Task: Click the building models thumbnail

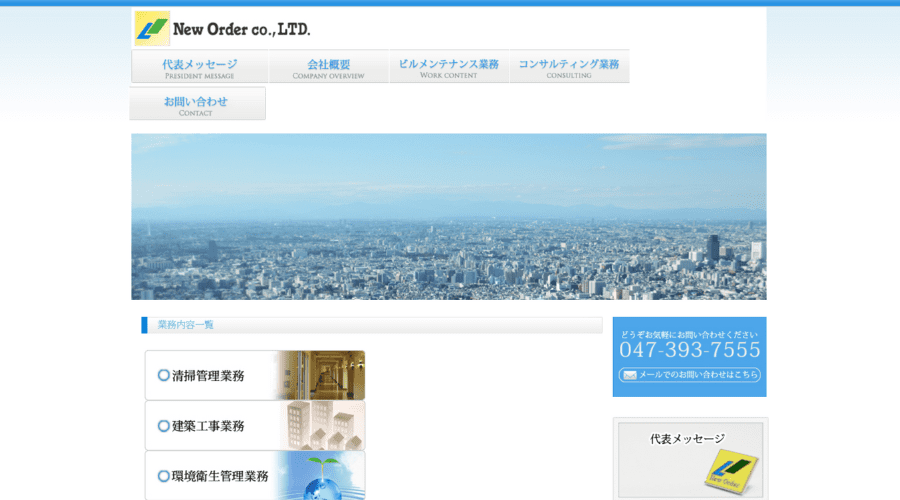Action: (322, 425)
